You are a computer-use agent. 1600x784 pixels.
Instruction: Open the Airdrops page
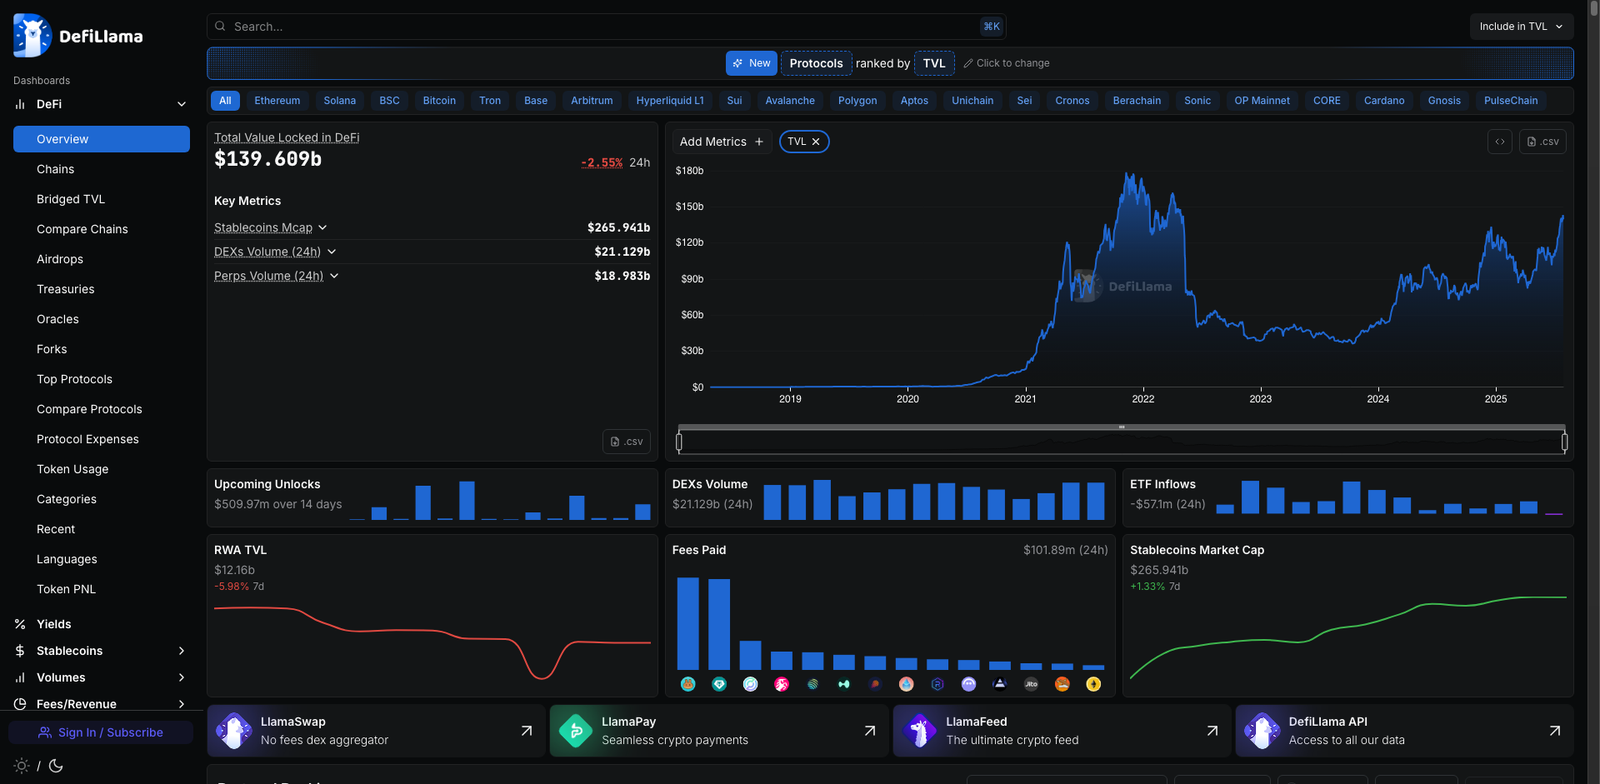coord(60,259)
